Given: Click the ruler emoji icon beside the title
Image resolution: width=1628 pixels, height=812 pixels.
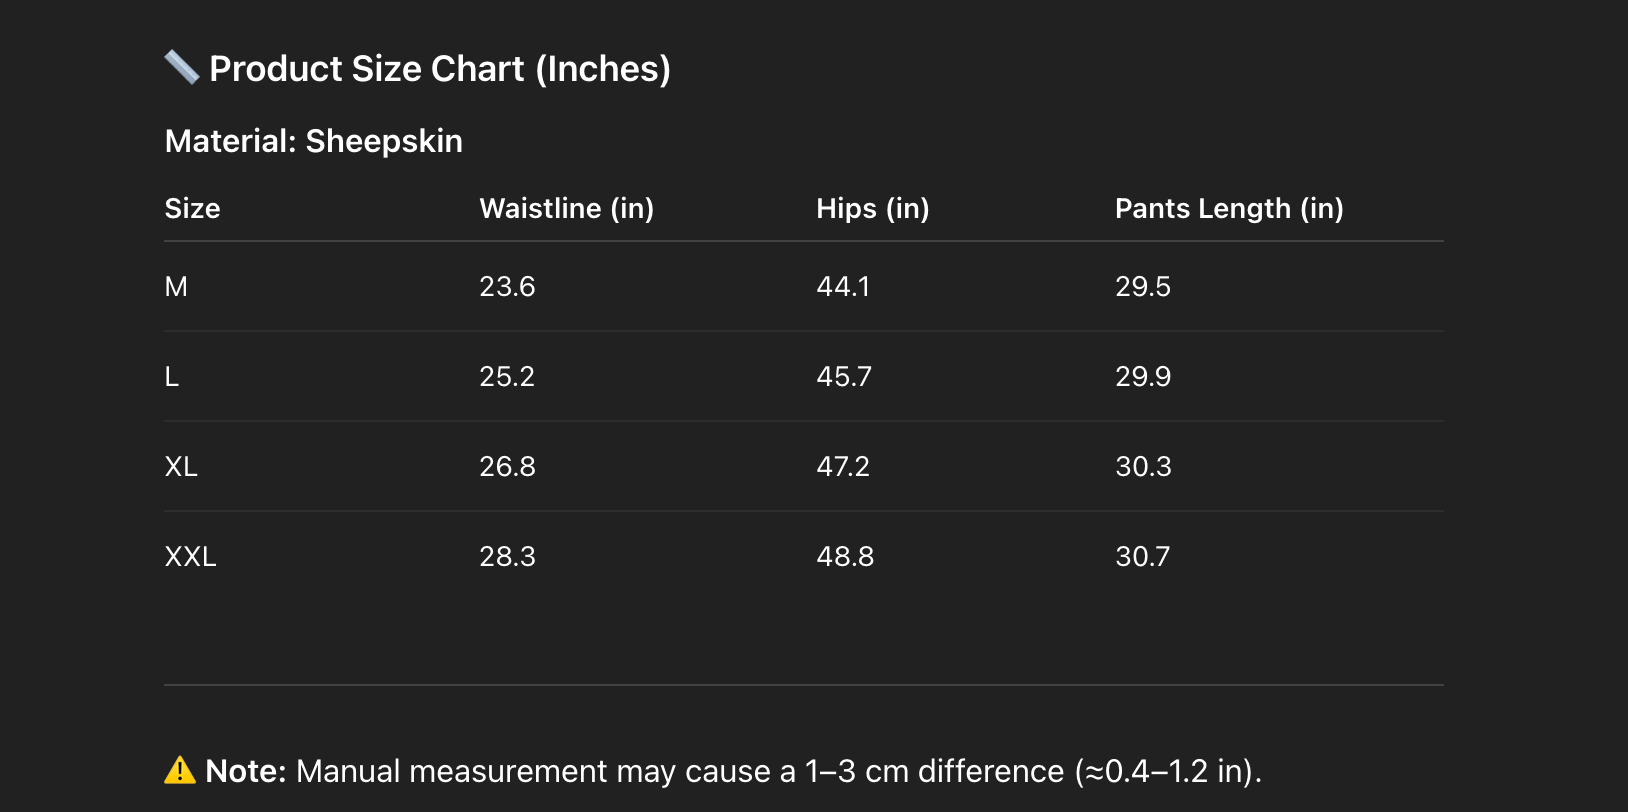Looking at the screenshot, I should (182, 68).
